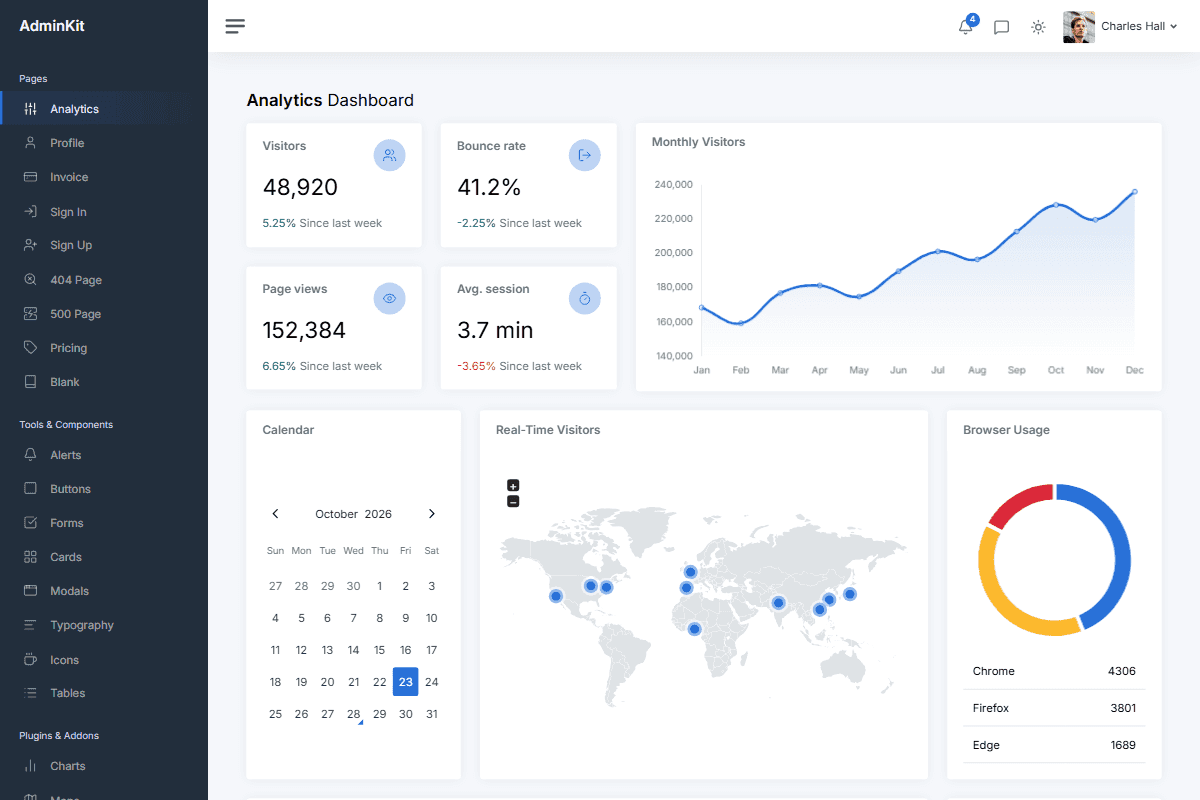Click the Forms check-square icon
The height and width of the screenshot is (800, 1200).
(x=30, y=523)
